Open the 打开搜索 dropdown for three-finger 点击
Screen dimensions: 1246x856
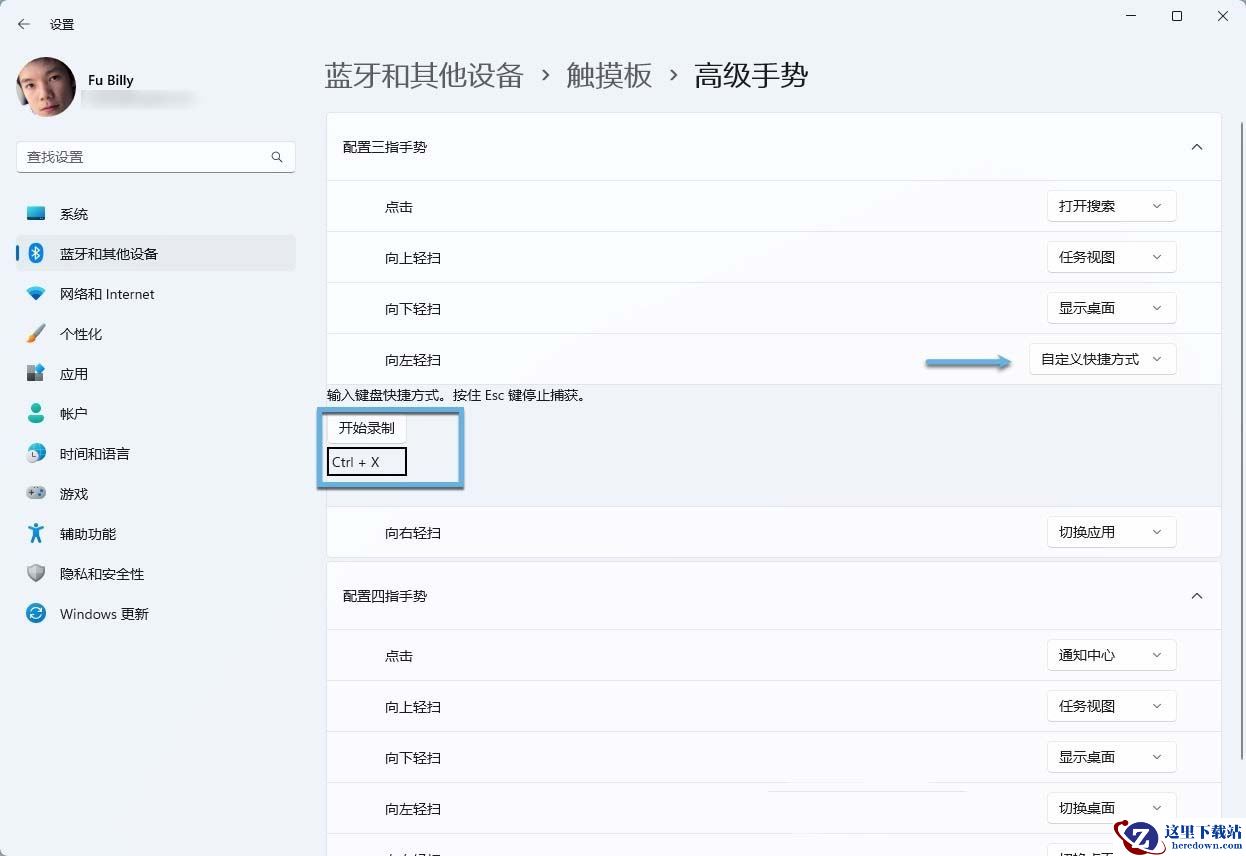click(x=1111, y=206)
